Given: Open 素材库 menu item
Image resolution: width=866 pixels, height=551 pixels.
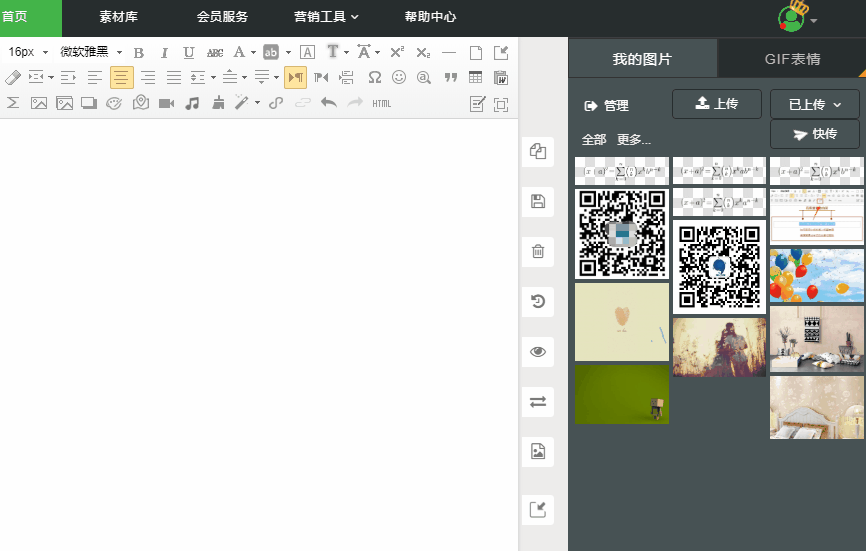Looking at the screenshot, I should coord(118,17).
